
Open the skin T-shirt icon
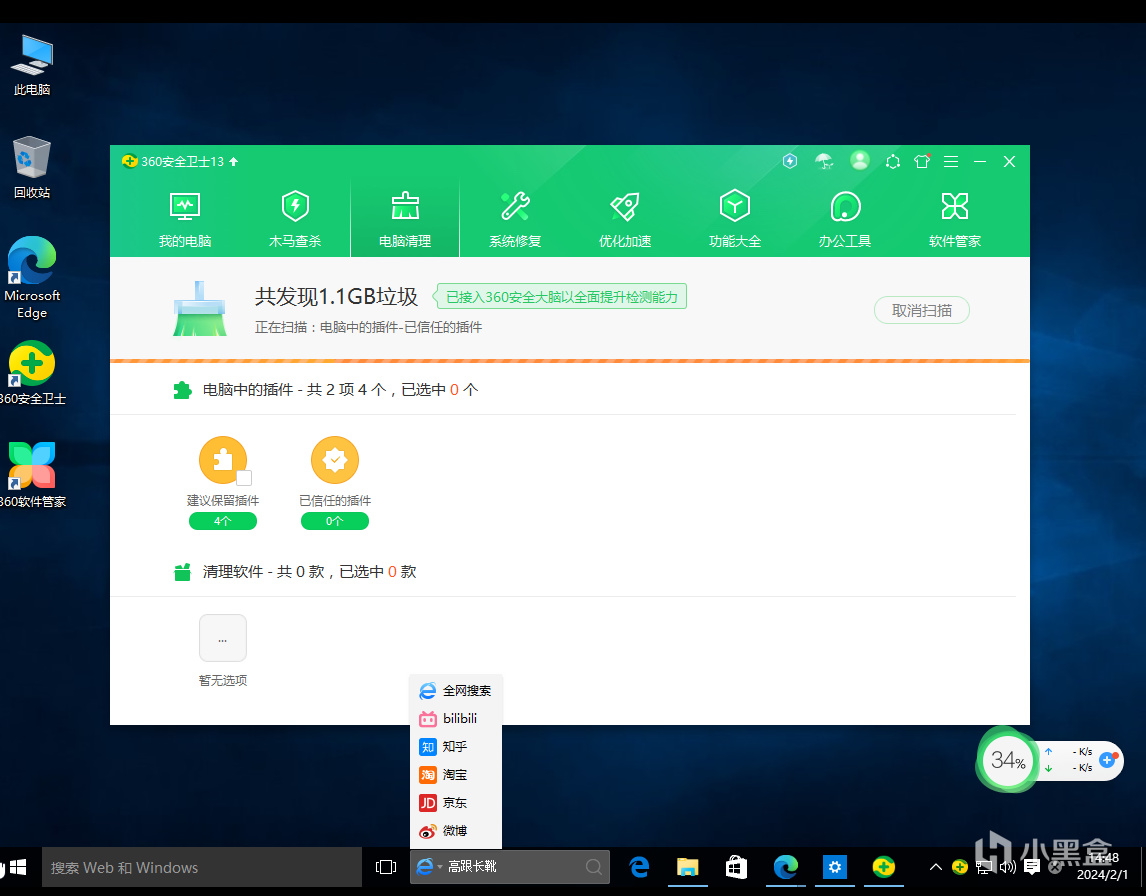(x=922, y=162)
